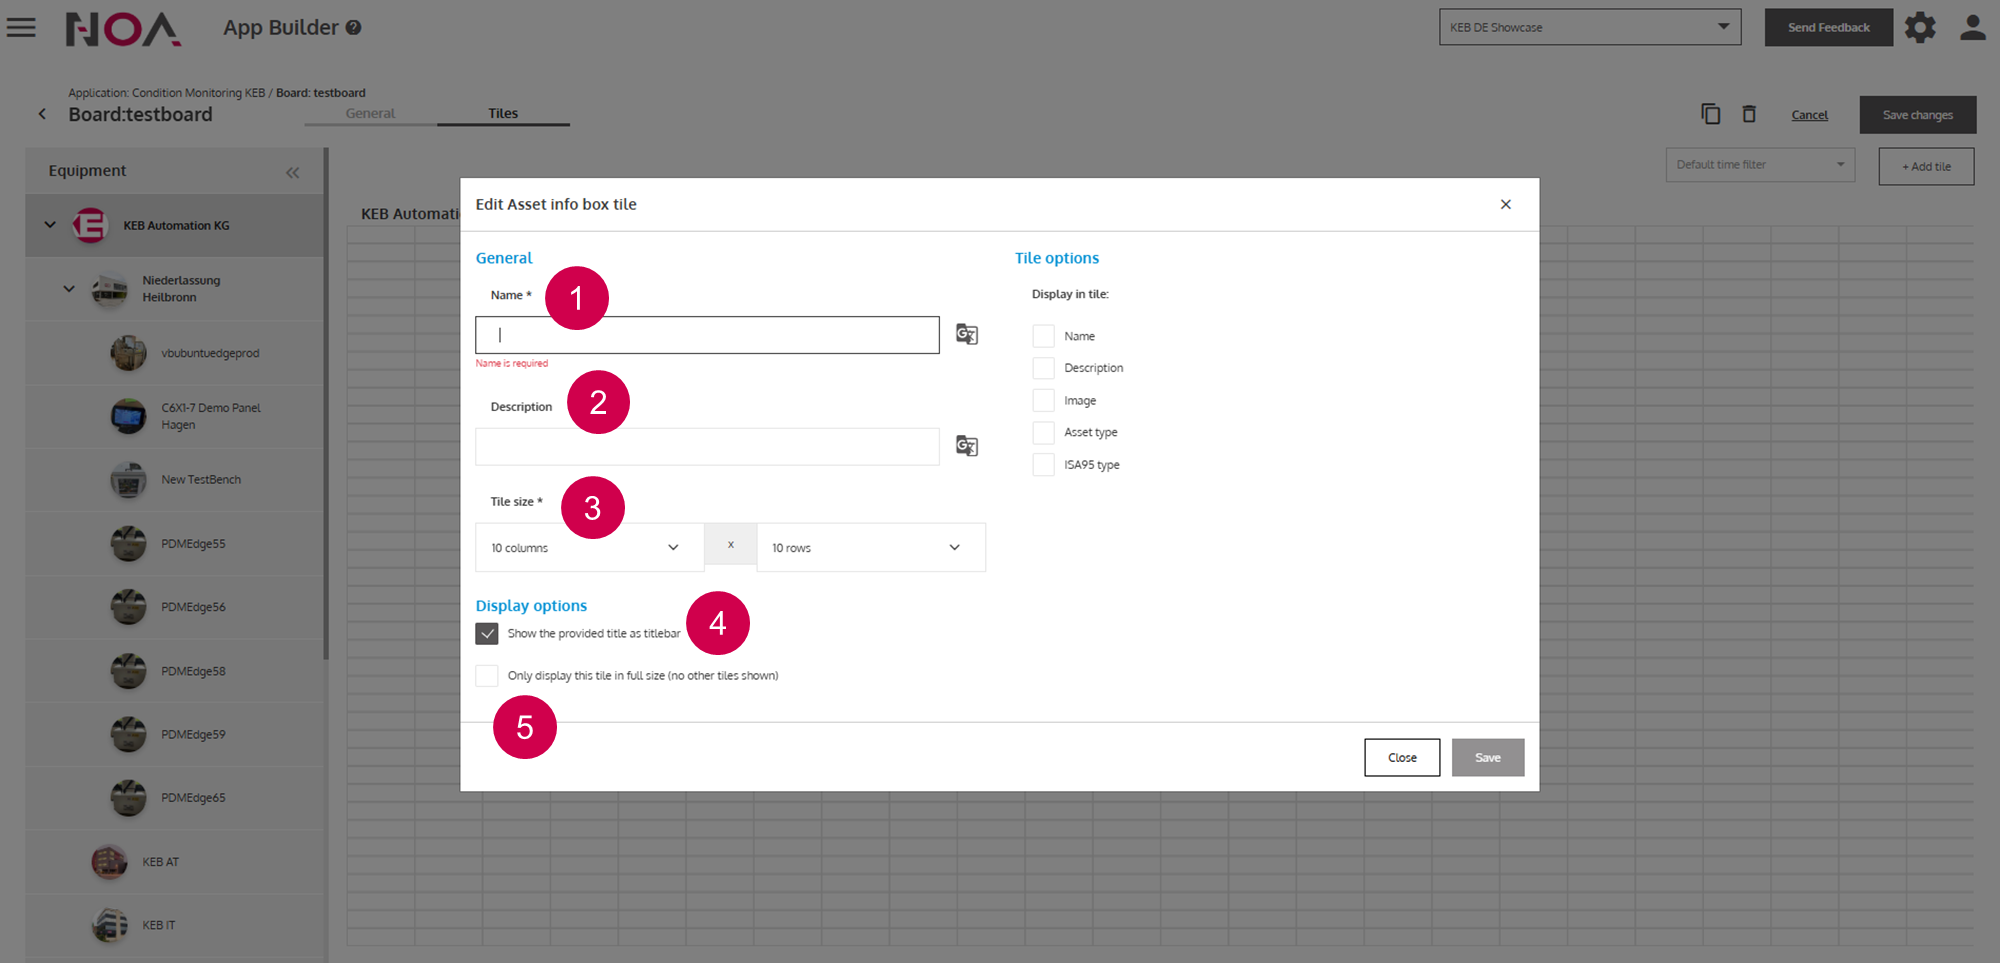Screen dimensions: 2000x963
Task: Open the hamburger navigation menu
Action: [21, 27]
